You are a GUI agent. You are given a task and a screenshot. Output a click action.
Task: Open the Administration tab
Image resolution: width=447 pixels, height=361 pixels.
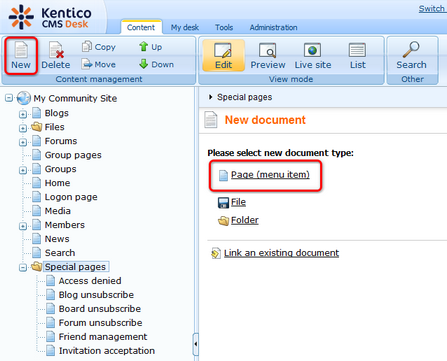click(273, 27)
